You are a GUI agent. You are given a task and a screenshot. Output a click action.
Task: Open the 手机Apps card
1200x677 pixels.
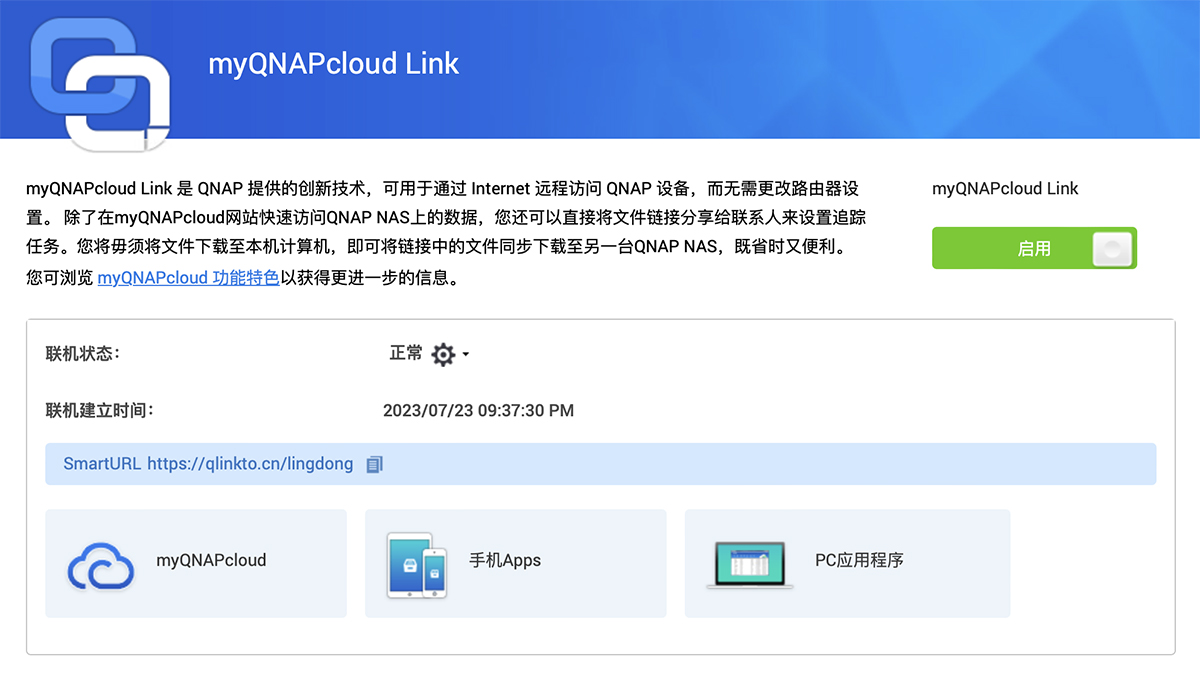[x=515, y=563]
